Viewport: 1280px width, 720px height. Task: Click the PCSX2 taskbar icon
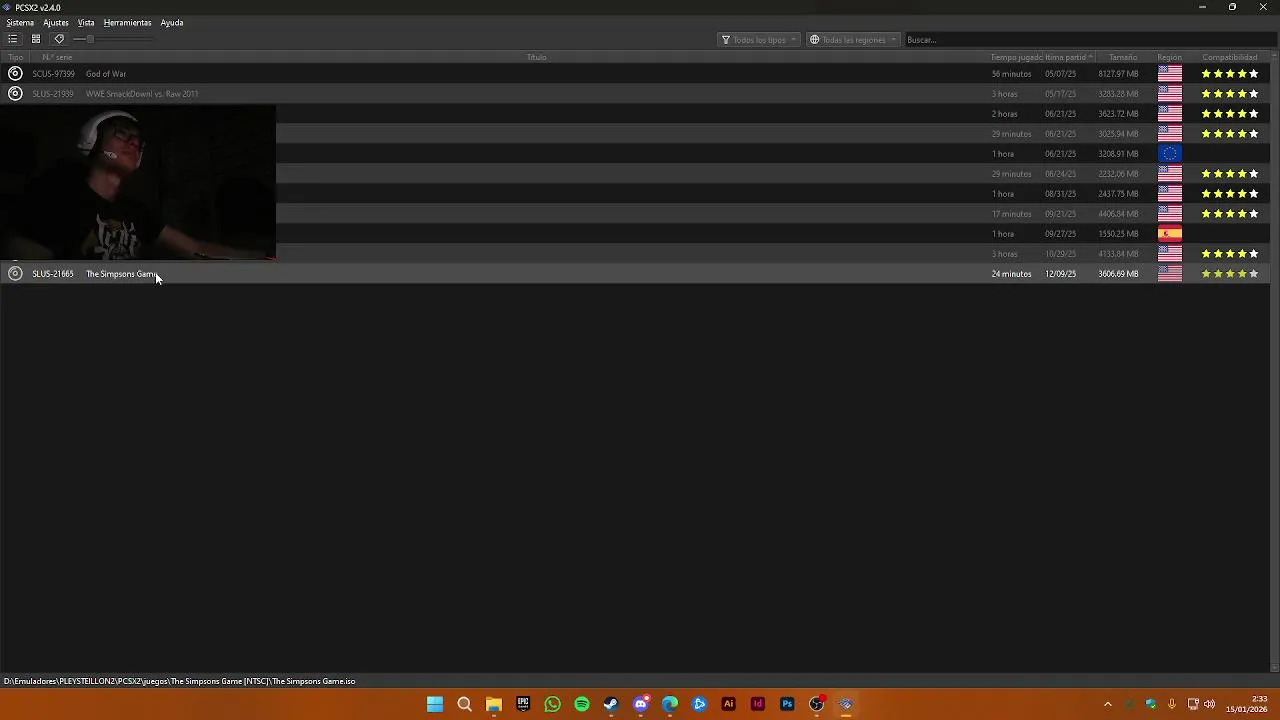point(846,704)
